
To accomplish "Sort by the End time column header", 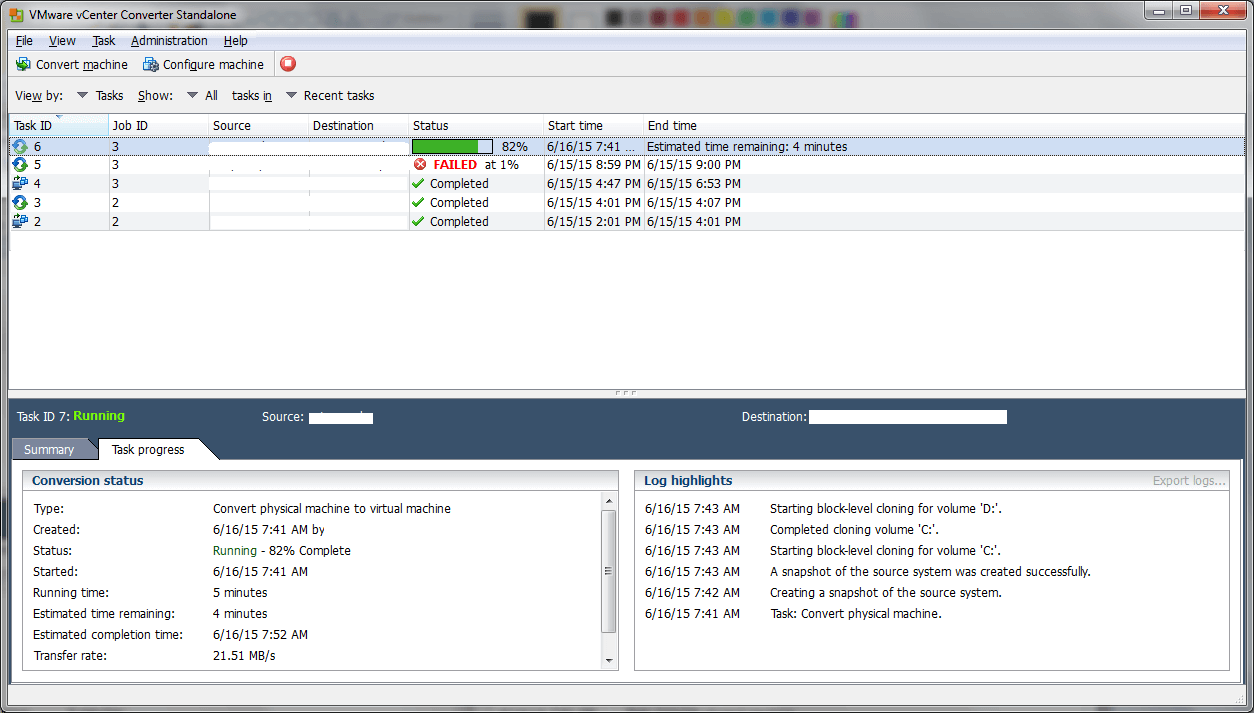I will pos(944,126).
